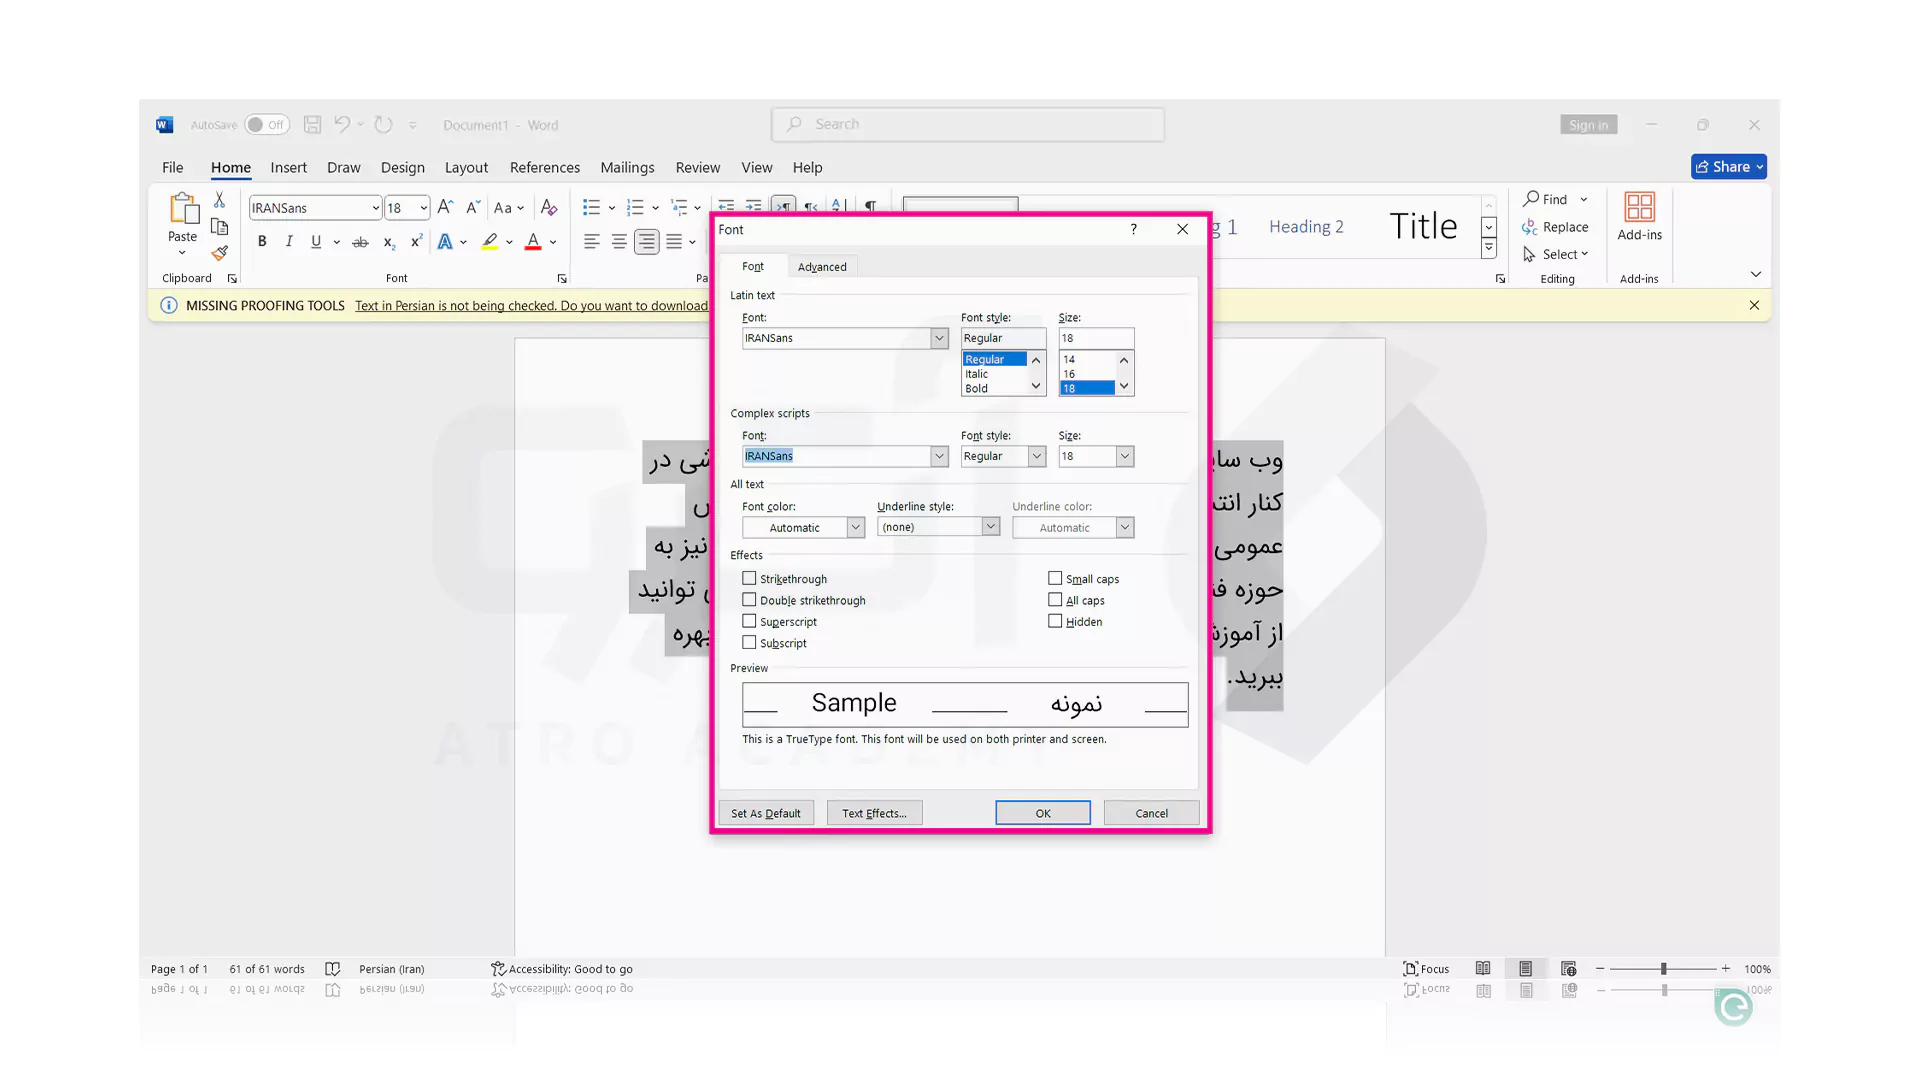Viewport: 1920px width, 1080px height.
Task: Enable the Superscript checkbox in dialog
Action: [749, 621]
